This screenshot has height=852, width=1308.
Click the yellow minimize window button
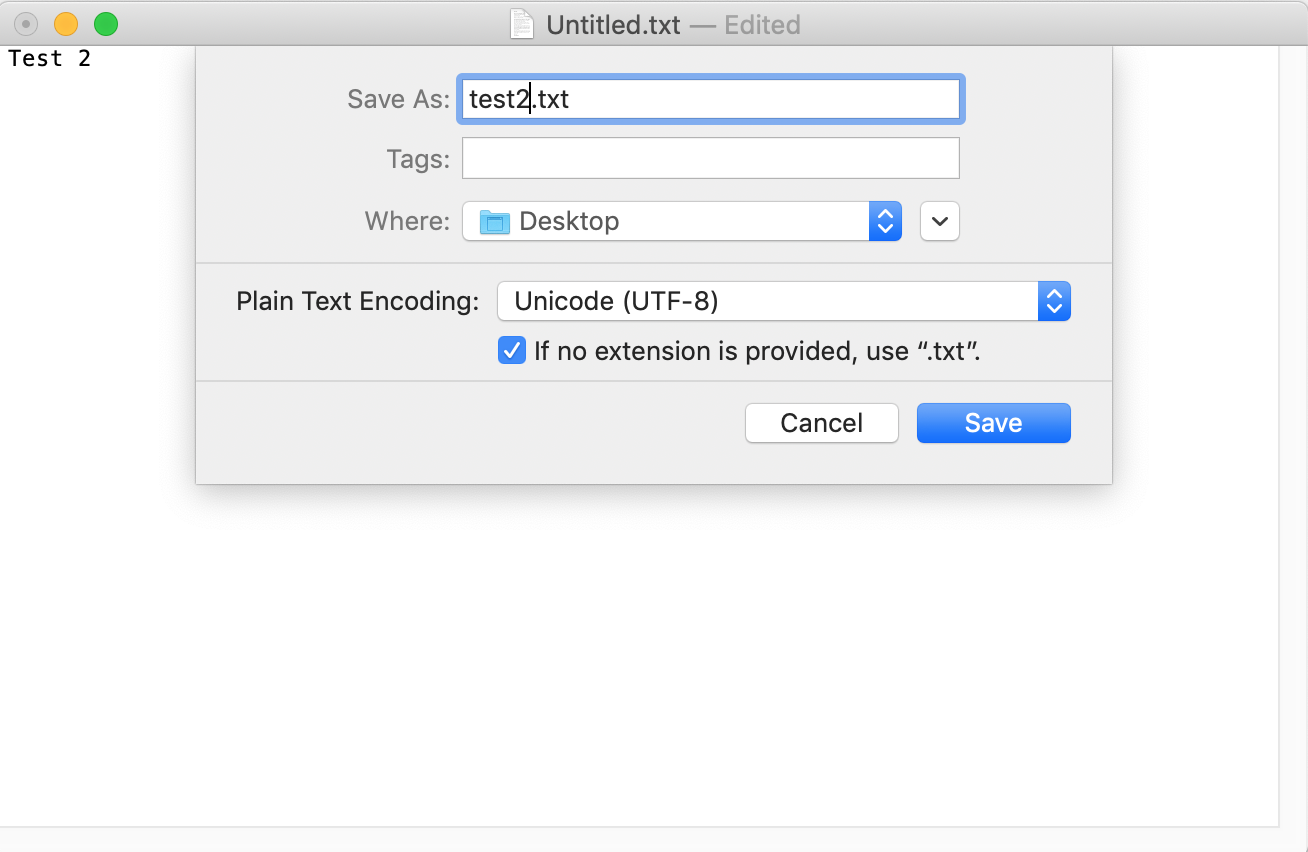coord(66,24)
